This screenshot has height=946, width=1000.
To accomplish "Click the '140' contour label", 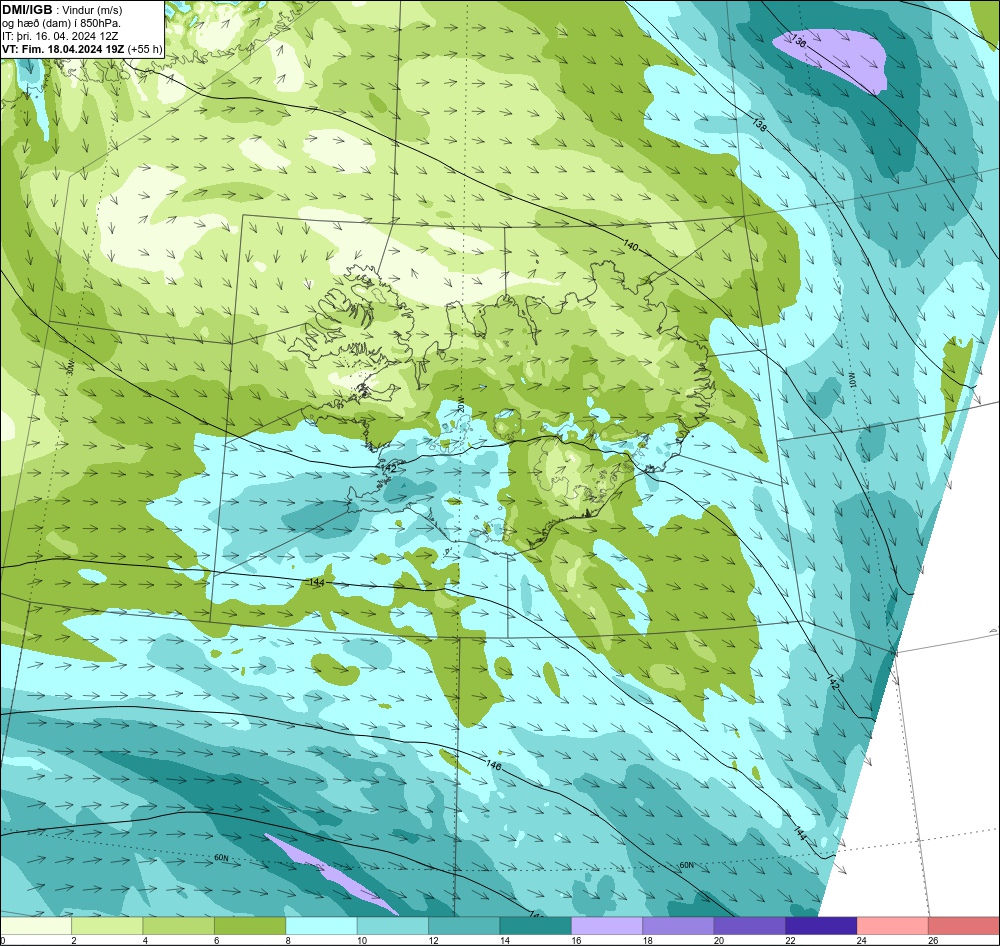I will (x=630, y=246).
